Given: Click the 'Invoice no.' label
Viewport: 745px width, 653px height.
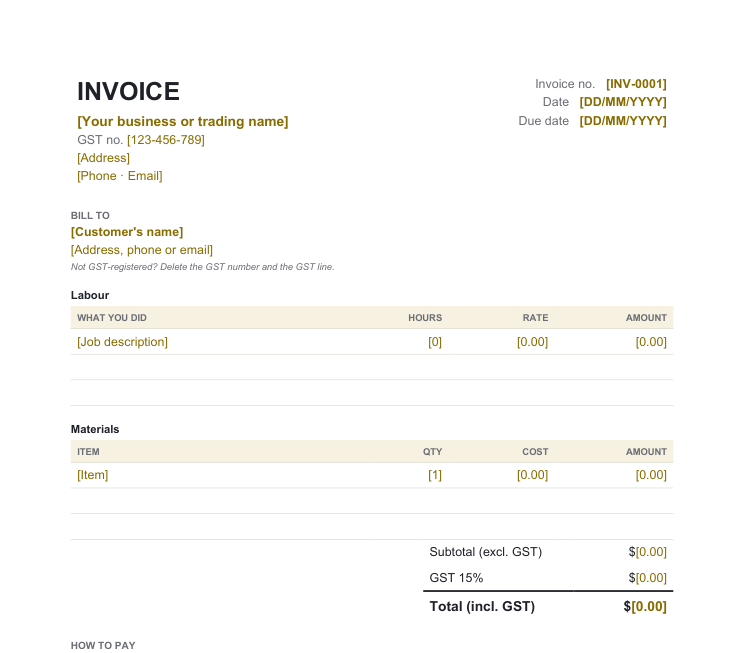Looking at the screenshot, I should click(565, 84).
